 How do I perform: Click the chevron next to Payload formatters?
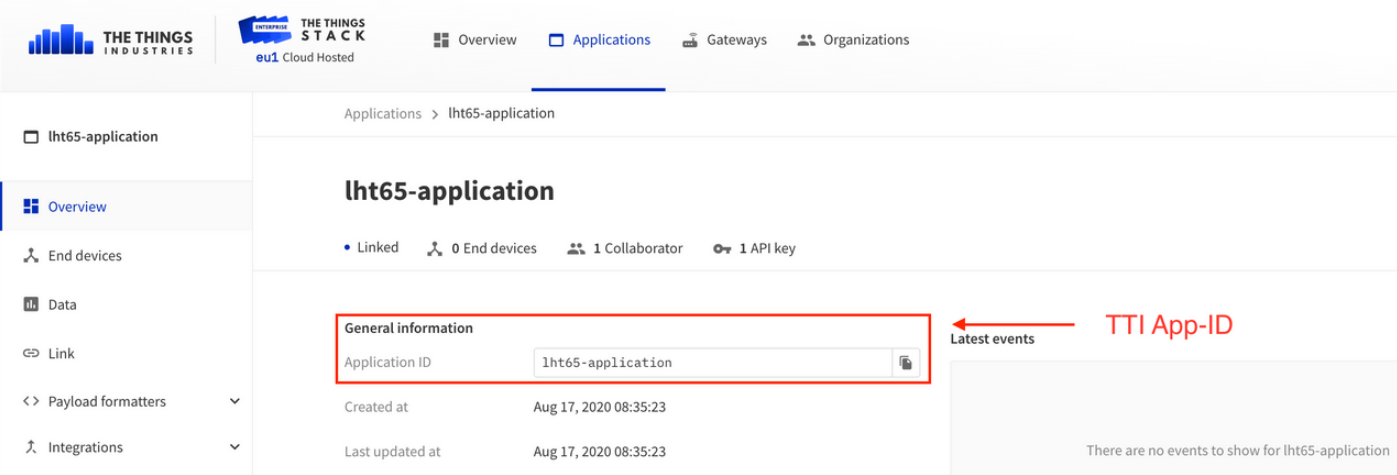(235, 401)
